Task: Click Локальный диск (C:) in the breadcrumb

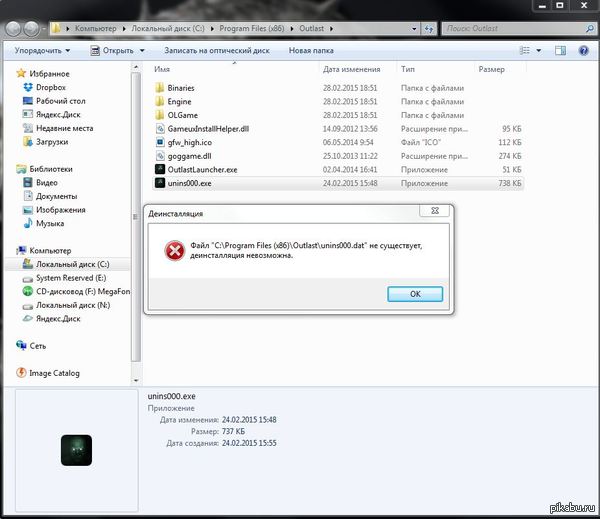Action: (x=168, y=29)
